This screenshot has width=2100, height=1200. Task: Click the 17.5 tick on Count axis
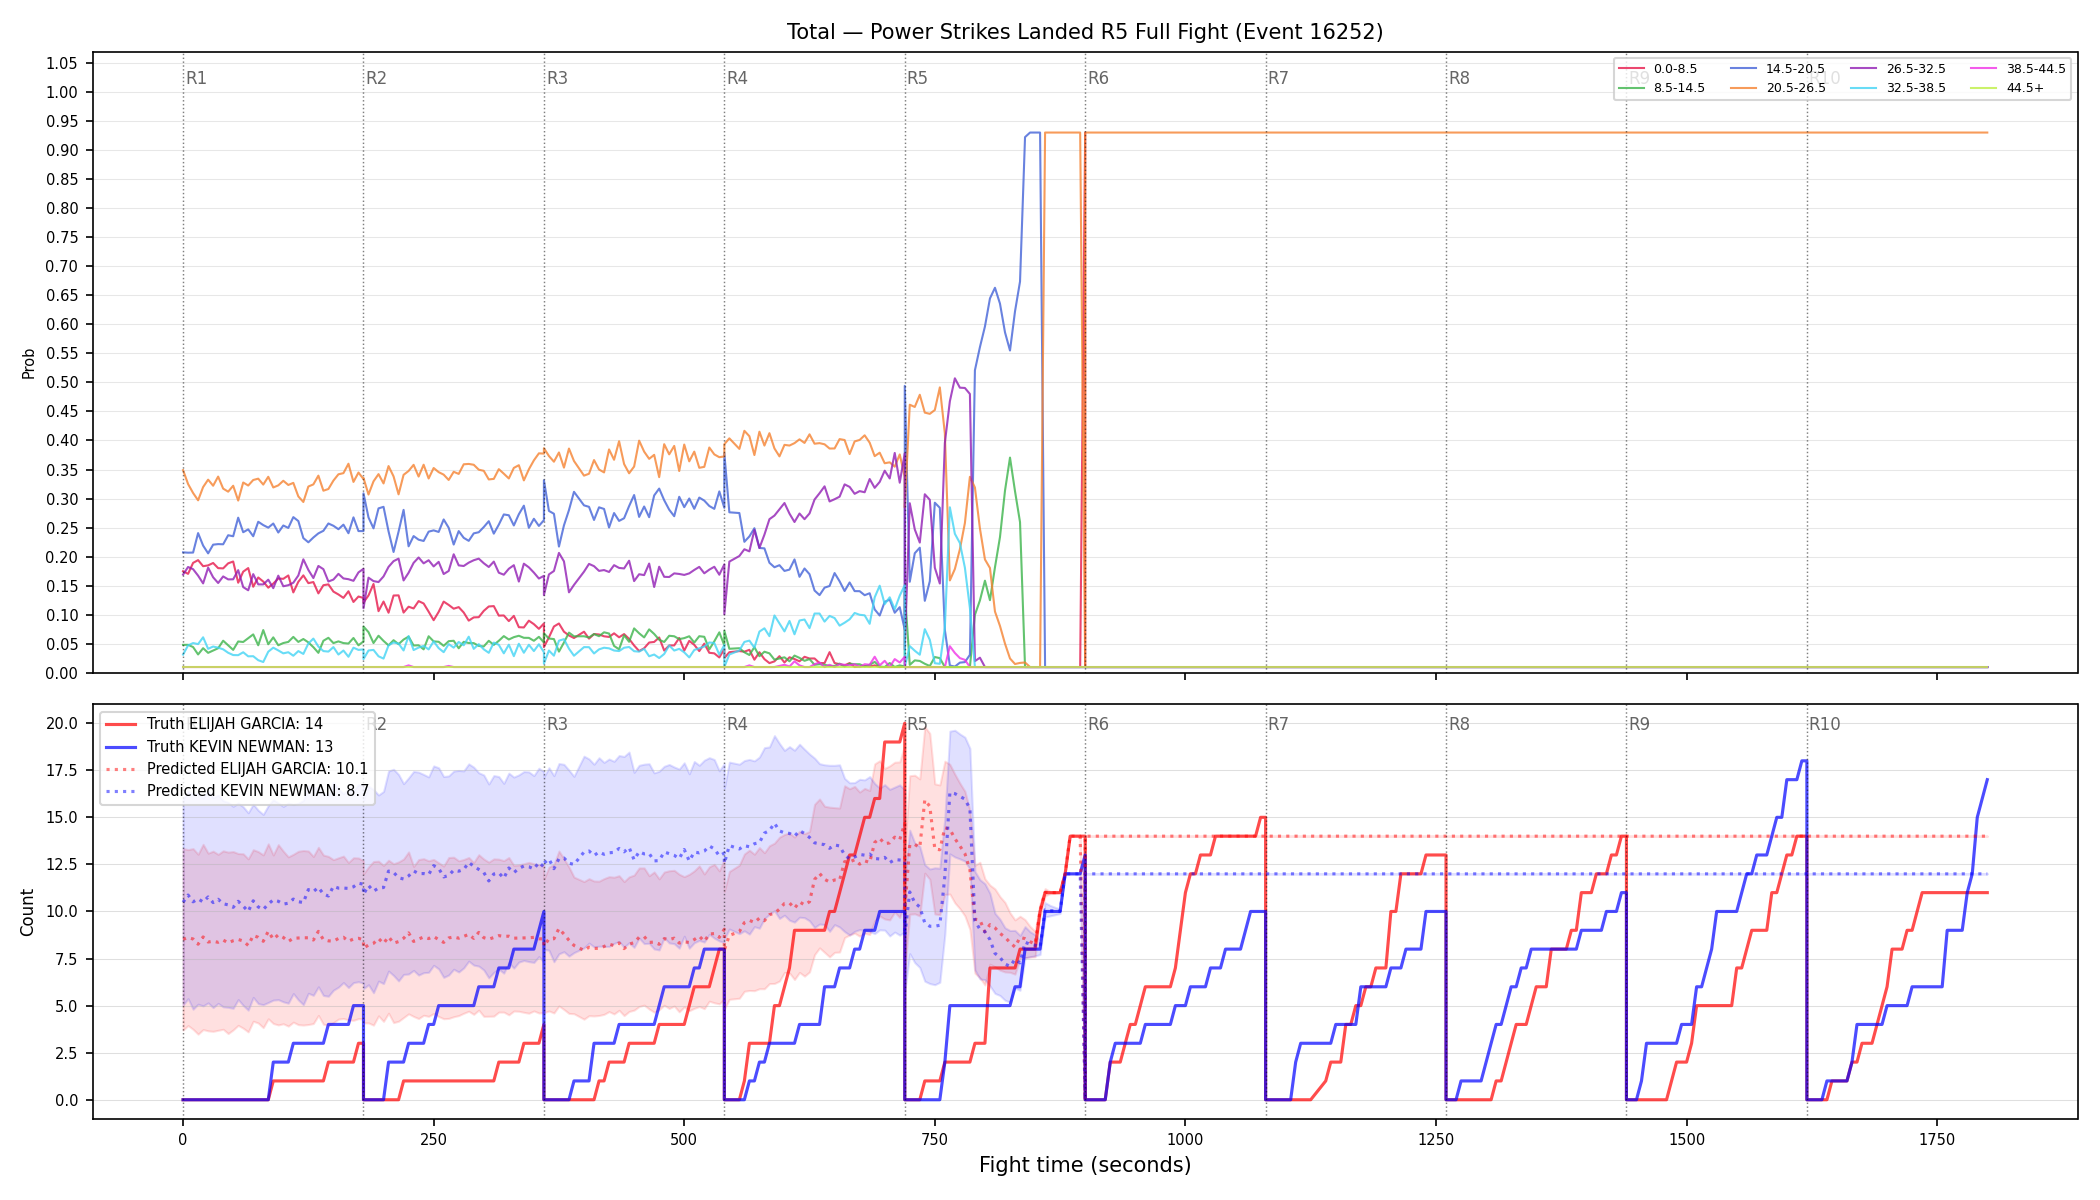click(62, 770)
